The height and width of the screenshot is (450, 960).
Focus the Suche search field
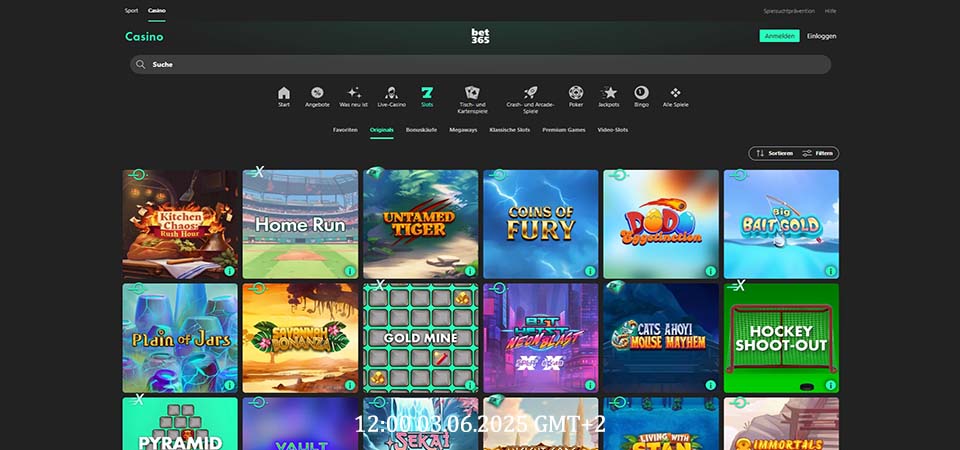pos(480,64)
